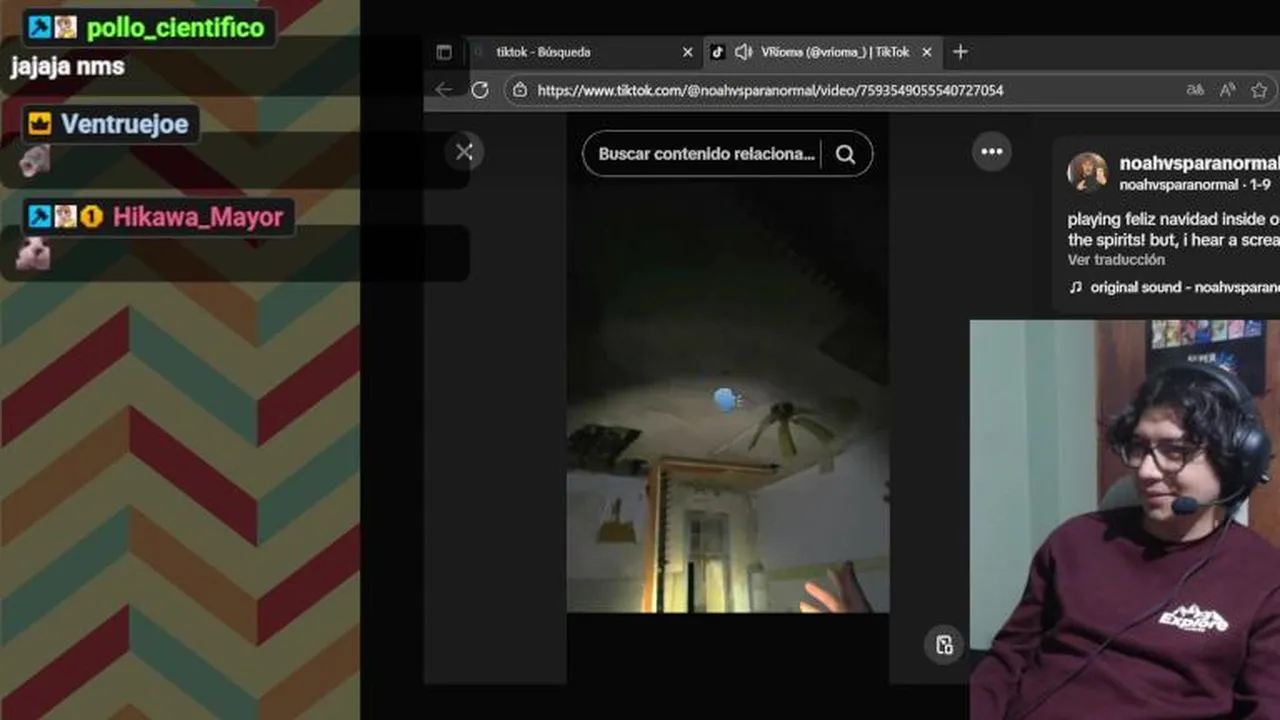1280x720 pixels.
Task: Click the search magnifier icon in TikTok
Action: point(846,154)
